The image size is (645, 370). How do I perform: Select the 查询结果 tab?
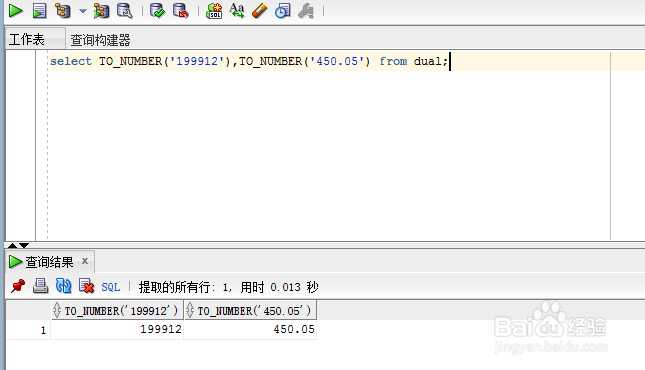[x=49, y=262]
